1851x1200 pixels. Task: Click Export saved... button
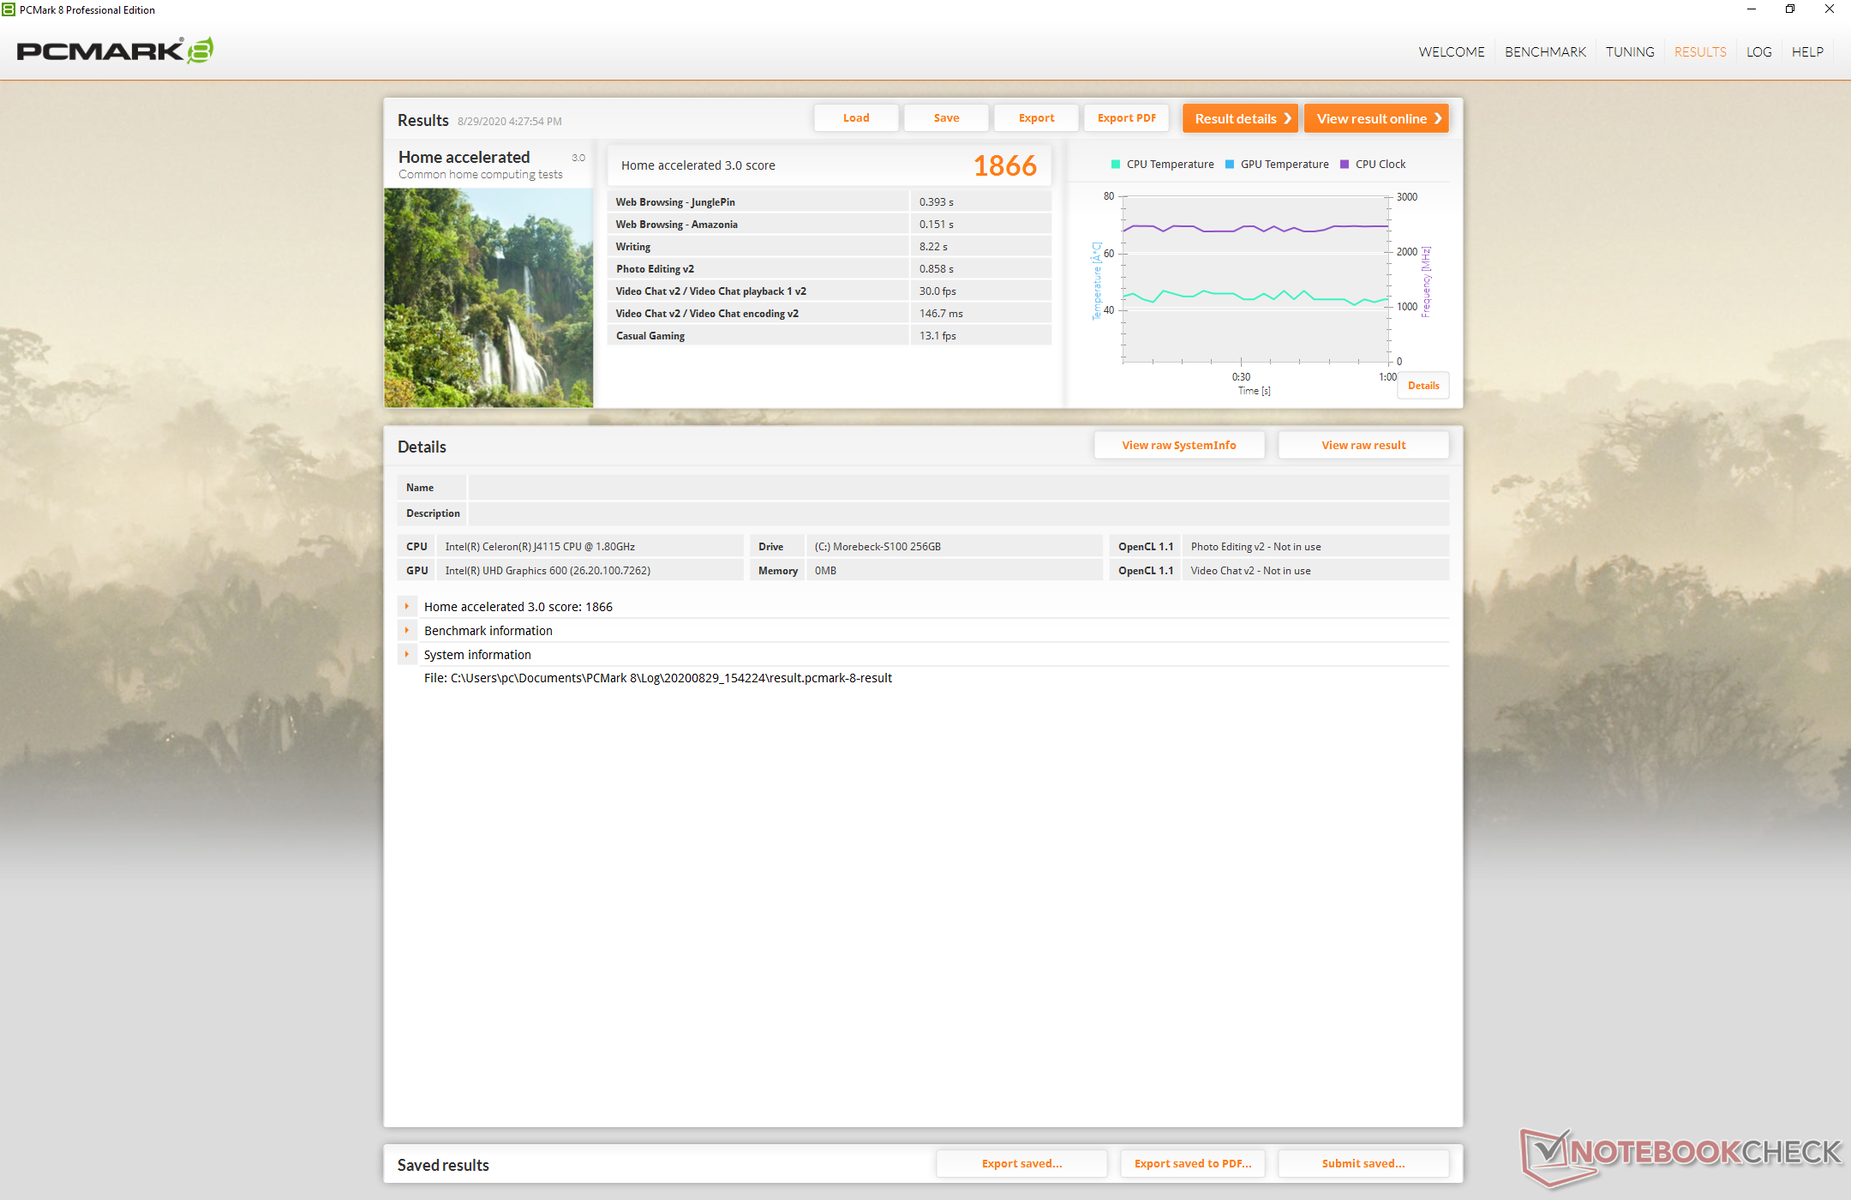coord(1022,1163)
